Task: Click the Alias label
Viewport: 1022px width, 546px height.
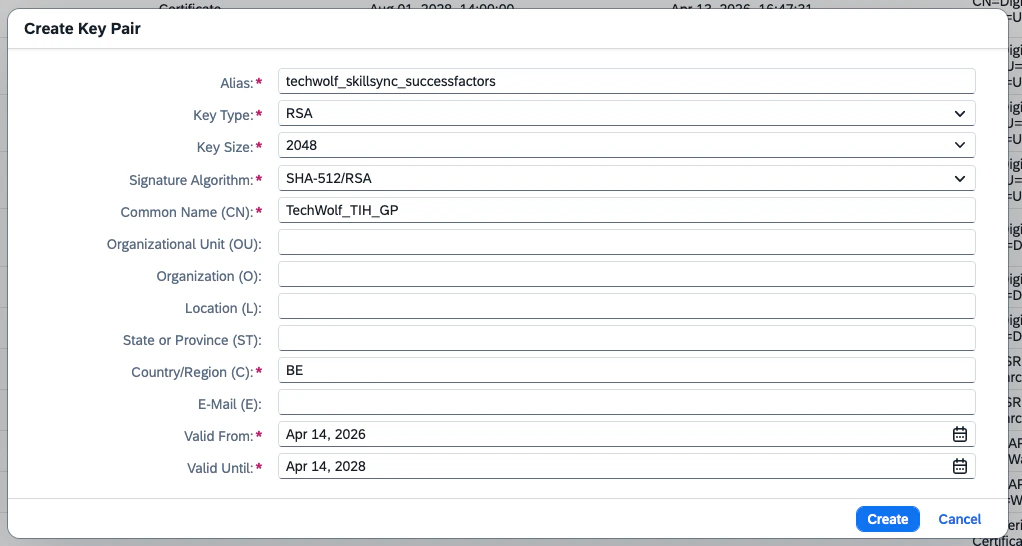Action: tap(237, 83)
